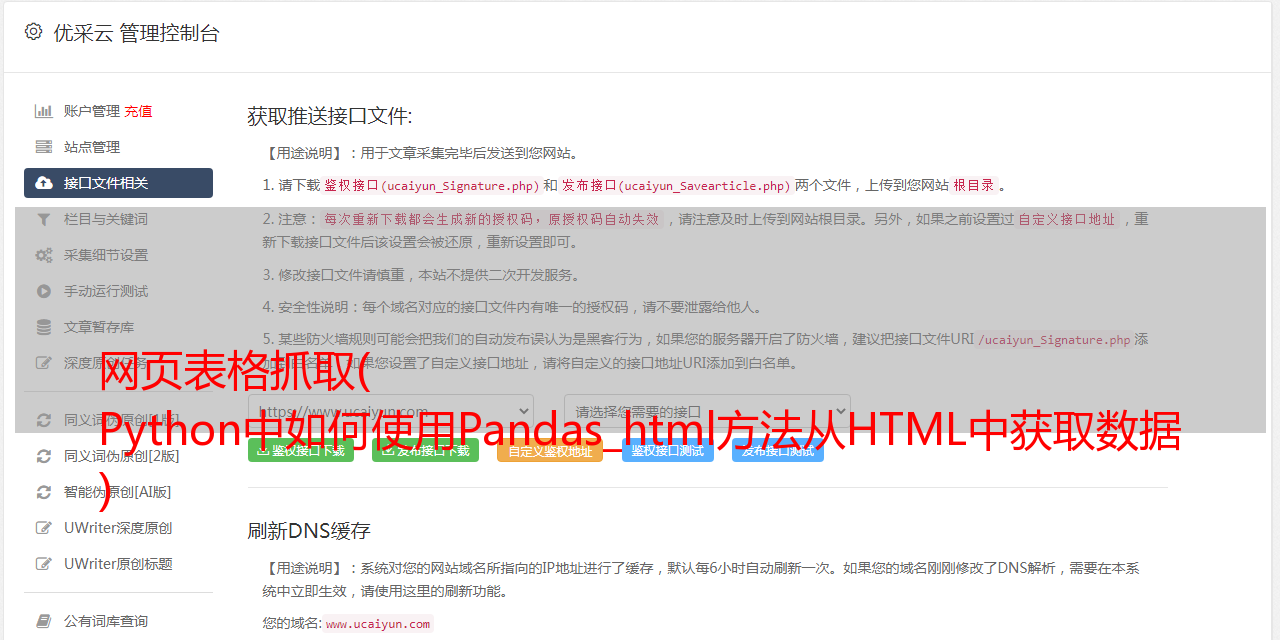This screenshot has height=640, width=1280.
Task: Click the green 鉴权接口下载 button
Action: pos(301,451)
